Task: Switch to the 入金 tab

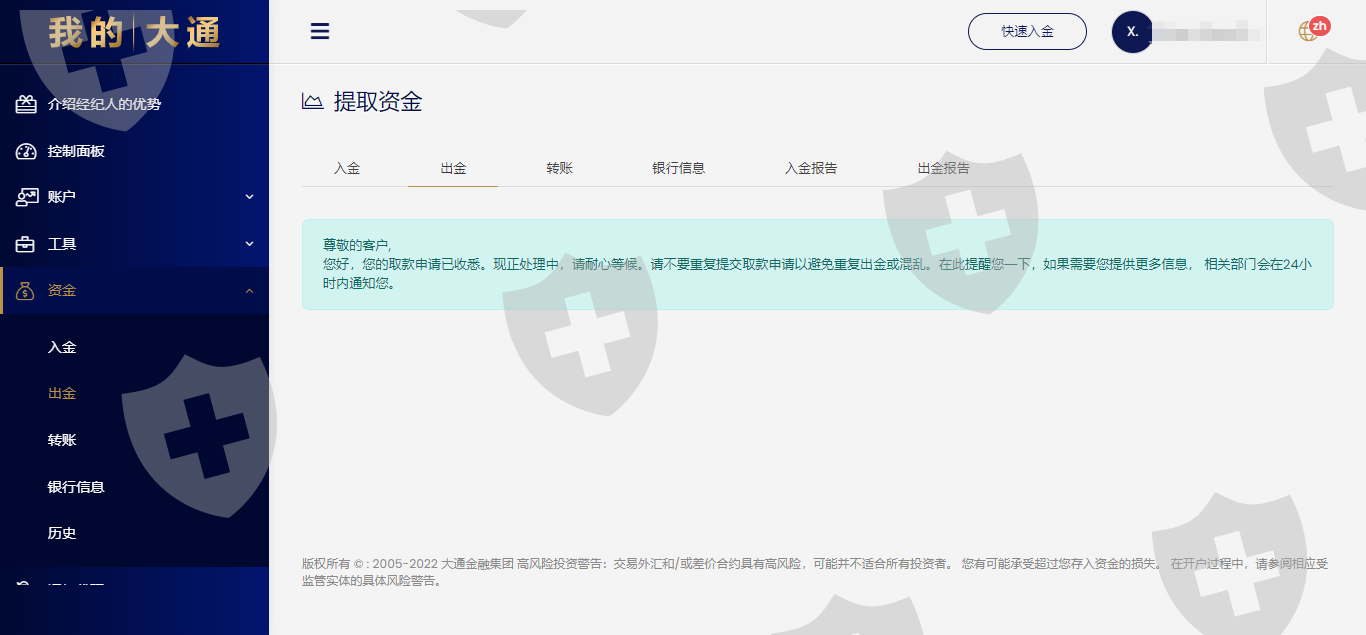Action: (x=347, y=168)
